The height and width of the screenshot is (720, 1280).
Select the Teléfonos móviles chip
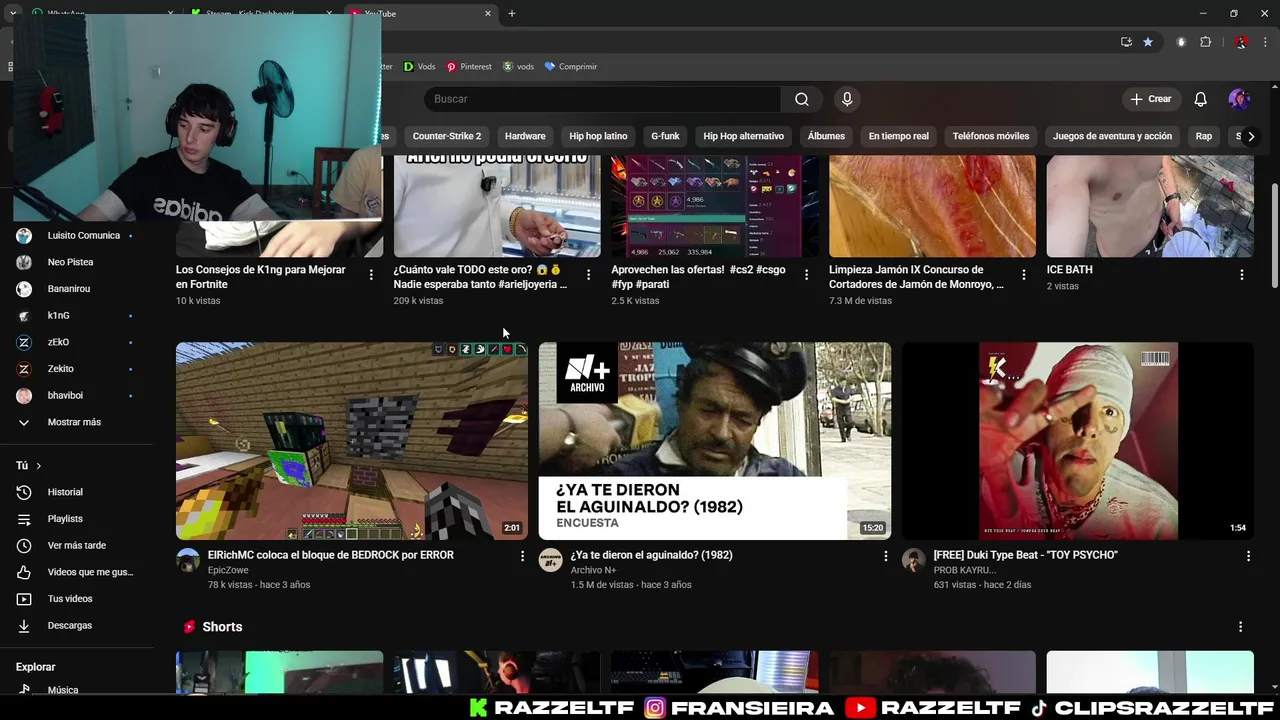coord(991,136)
